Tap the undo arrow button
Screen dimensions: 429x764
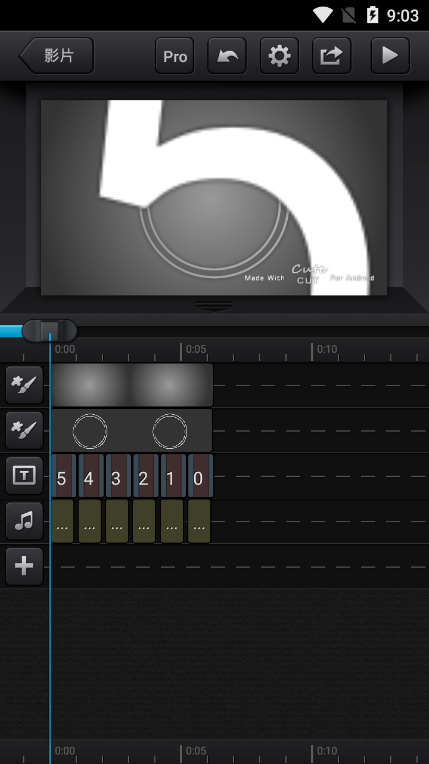[x=227, y=56]
